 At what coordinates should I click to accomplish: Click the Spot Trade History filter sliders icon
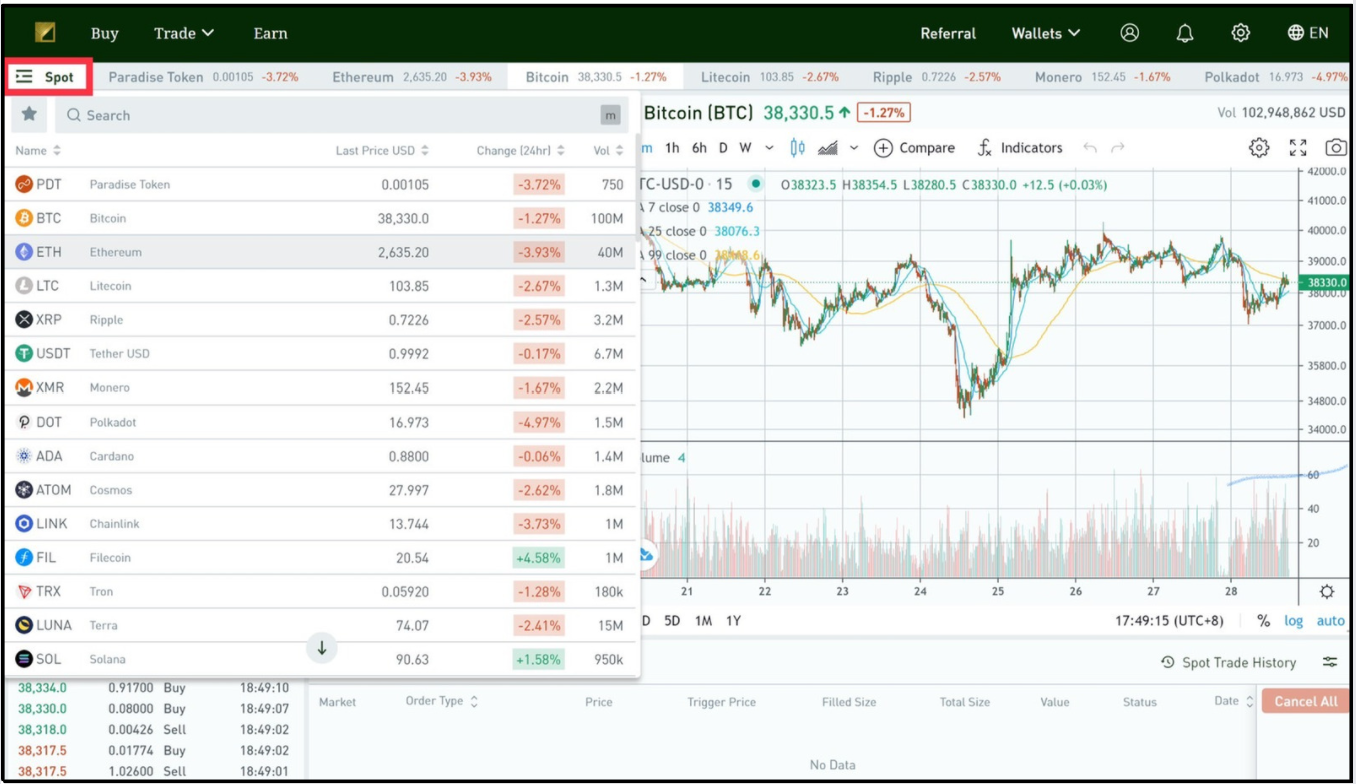click(x=1329, y=662)
